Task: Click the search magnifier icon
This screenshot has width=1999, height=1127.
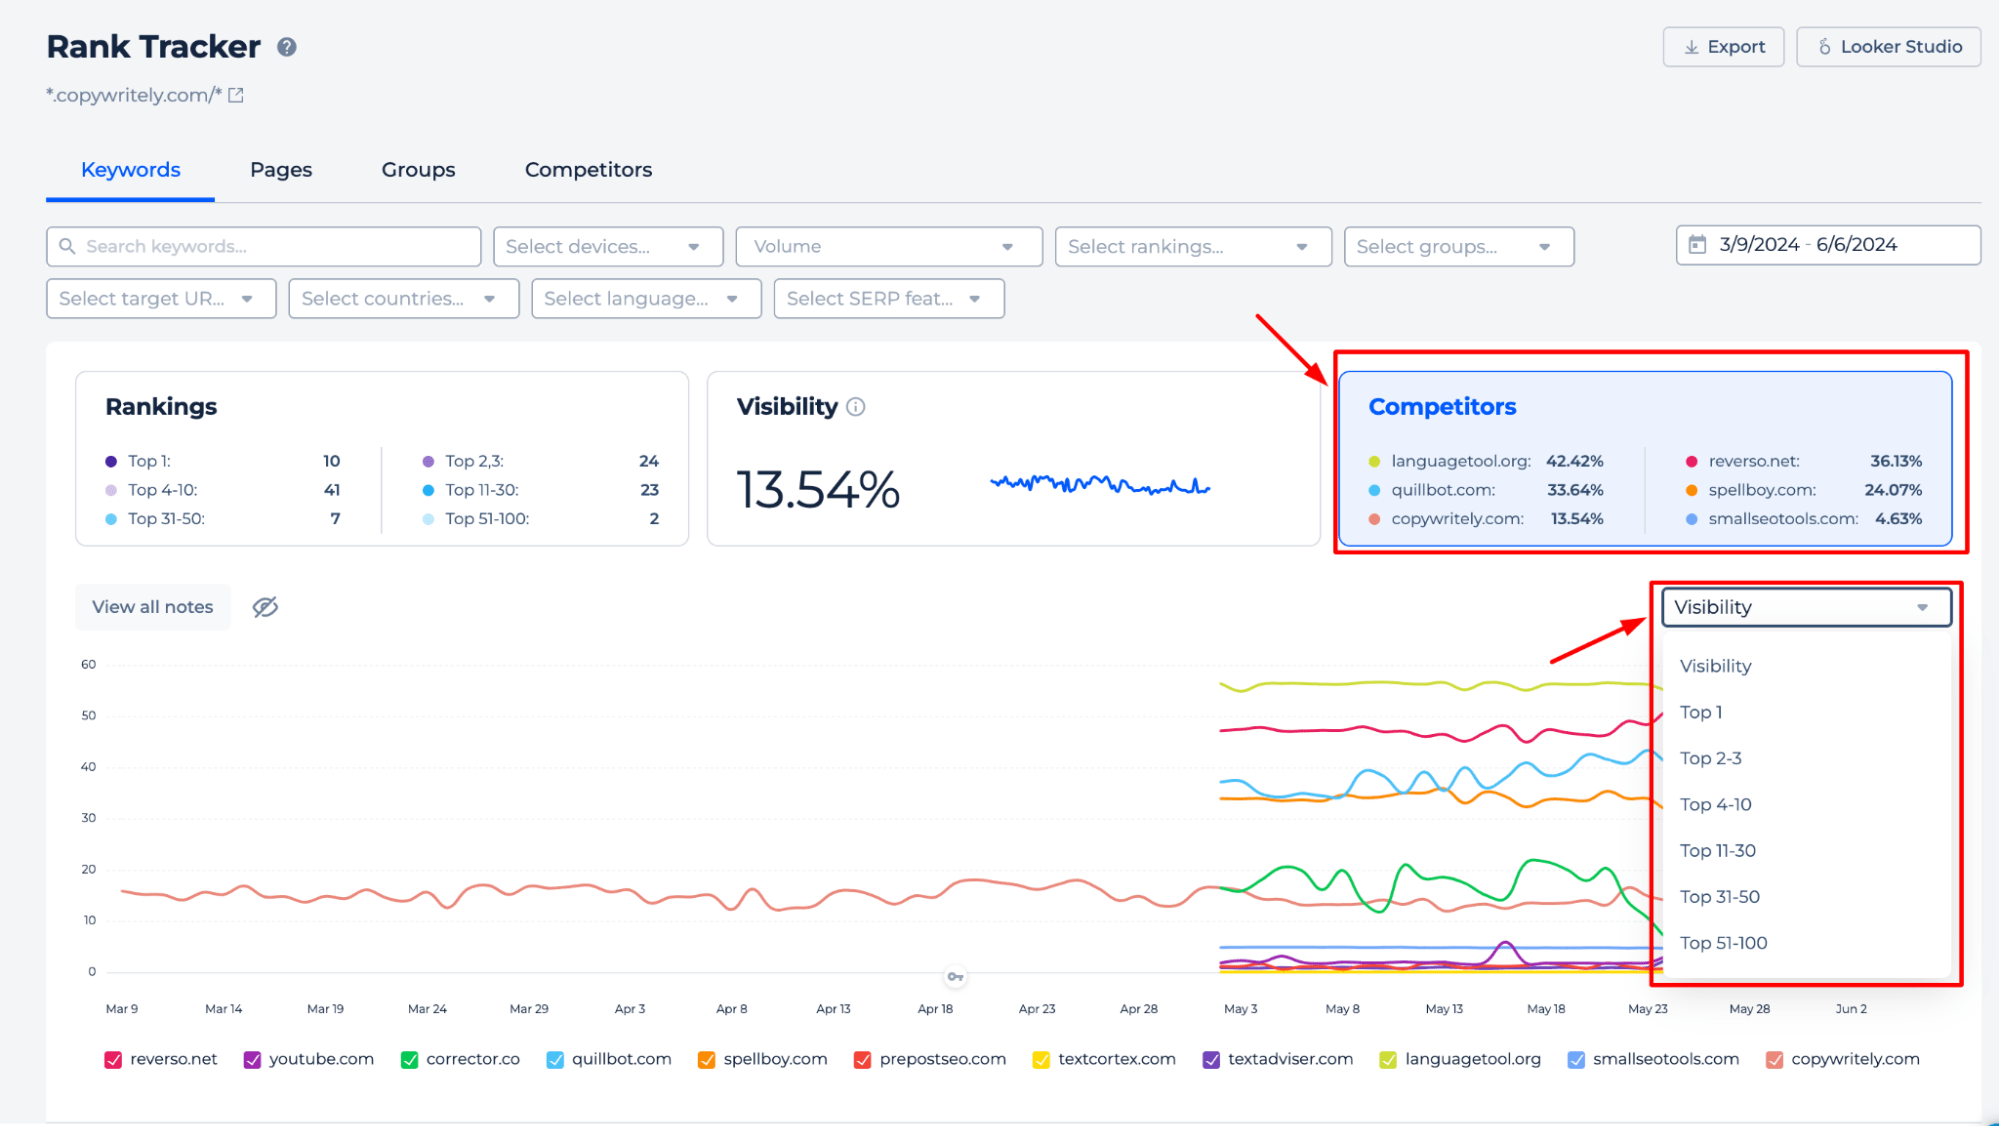Action: pyautogui.click(x=67, y=246)
